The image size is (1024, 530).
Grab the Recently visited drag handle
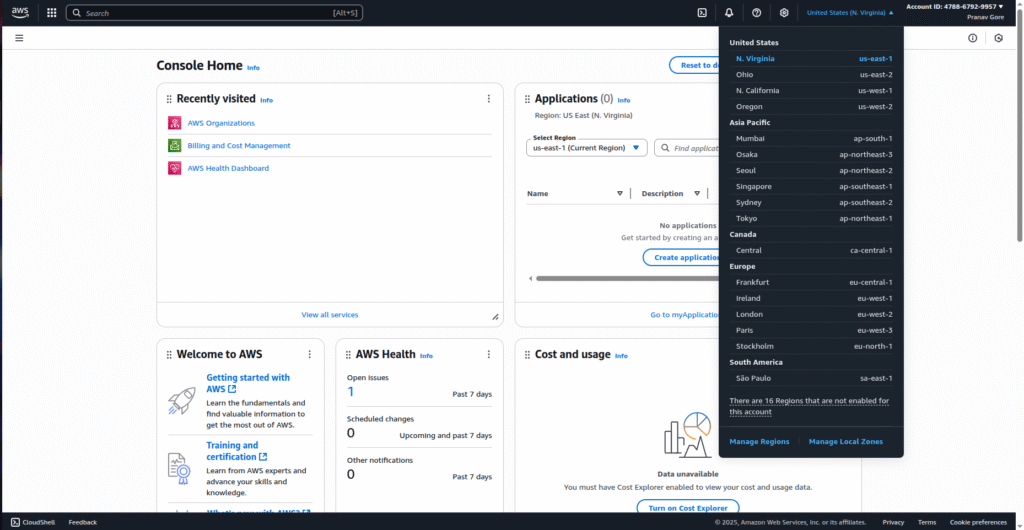[x=169, y=99]
